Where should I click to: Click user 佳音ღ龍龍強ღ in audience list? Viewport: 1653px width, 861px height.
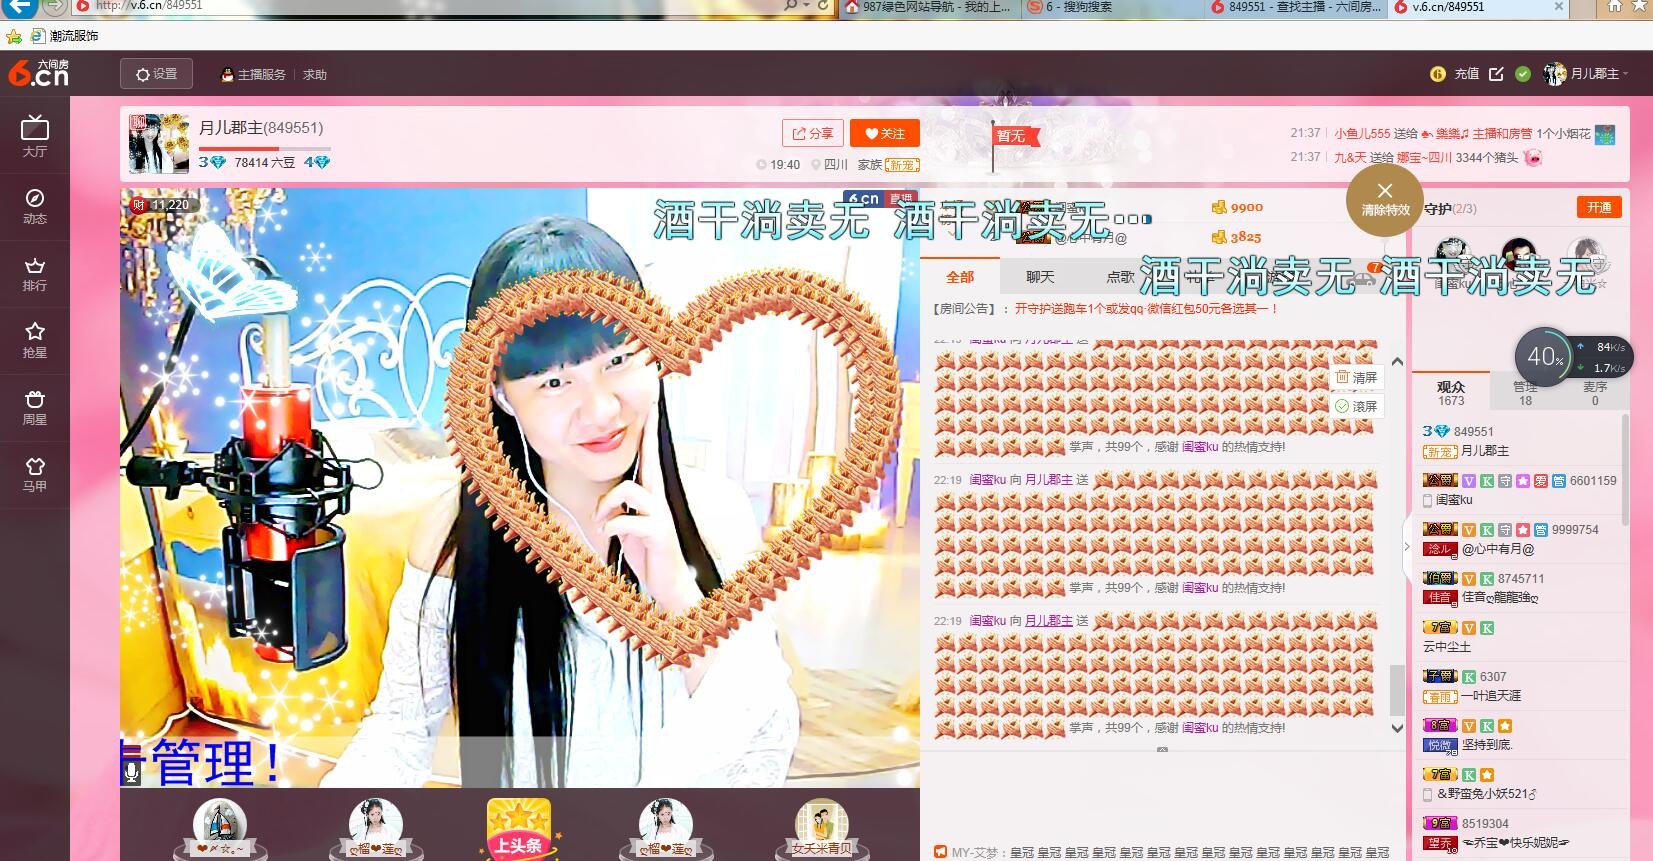pos(1500,597)
